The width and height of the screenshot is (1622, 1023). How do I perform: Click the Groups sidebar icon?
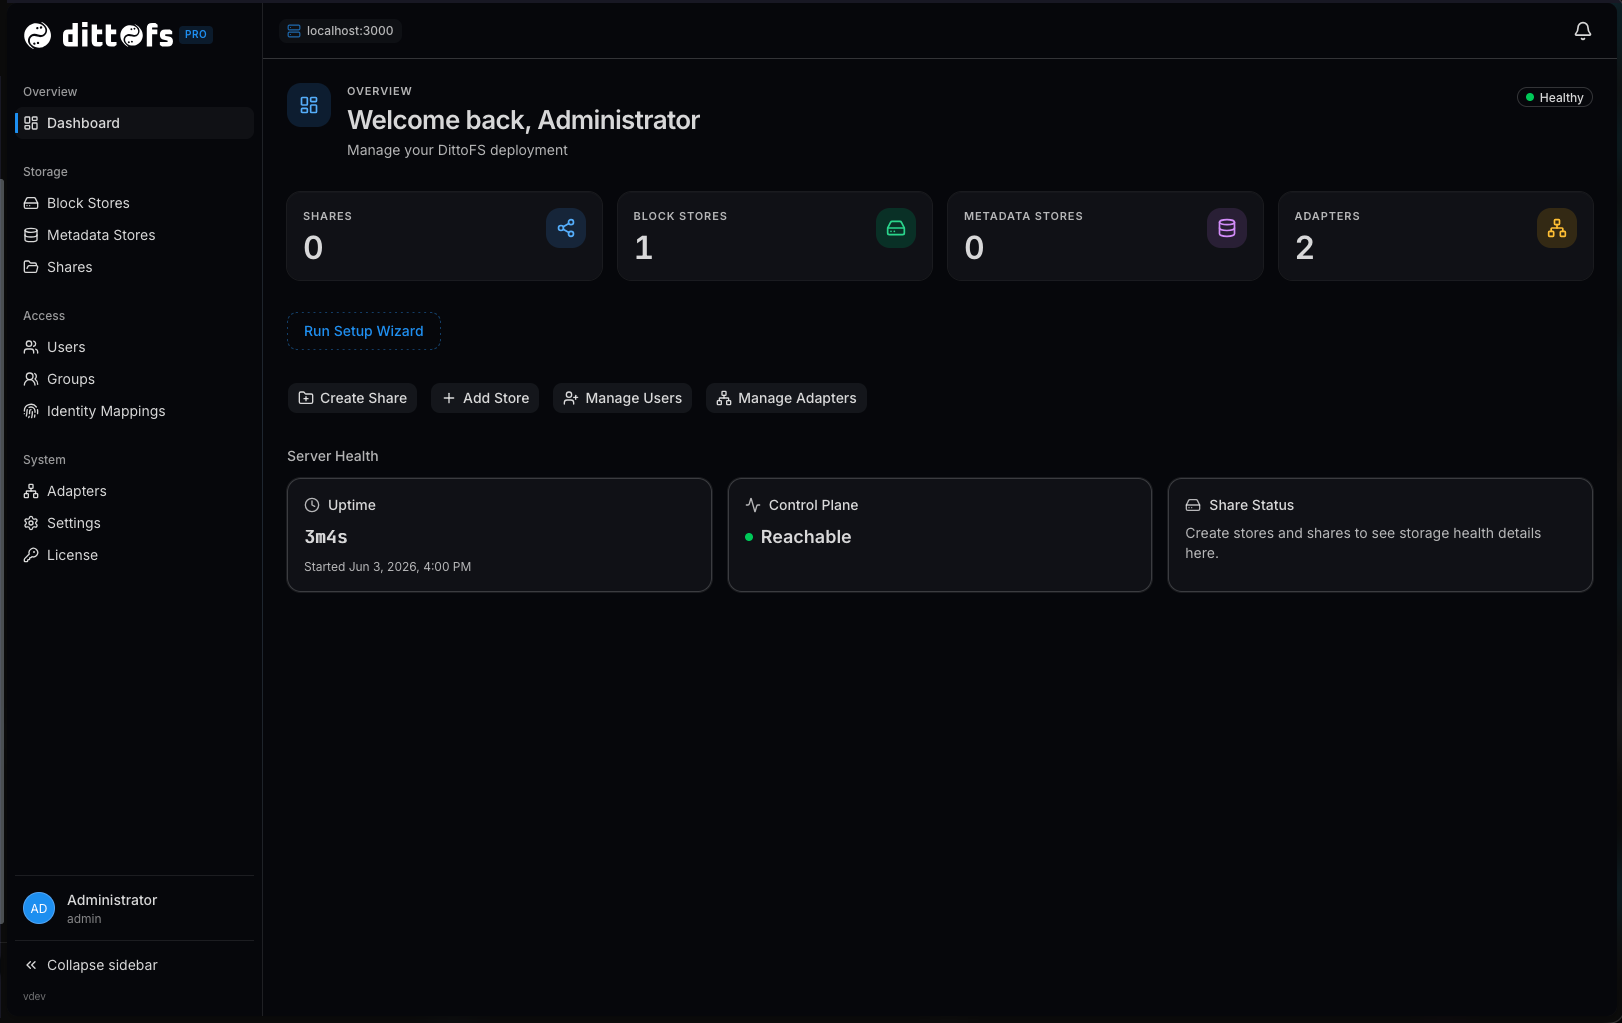pyautogui.click(x=31, y=379)
